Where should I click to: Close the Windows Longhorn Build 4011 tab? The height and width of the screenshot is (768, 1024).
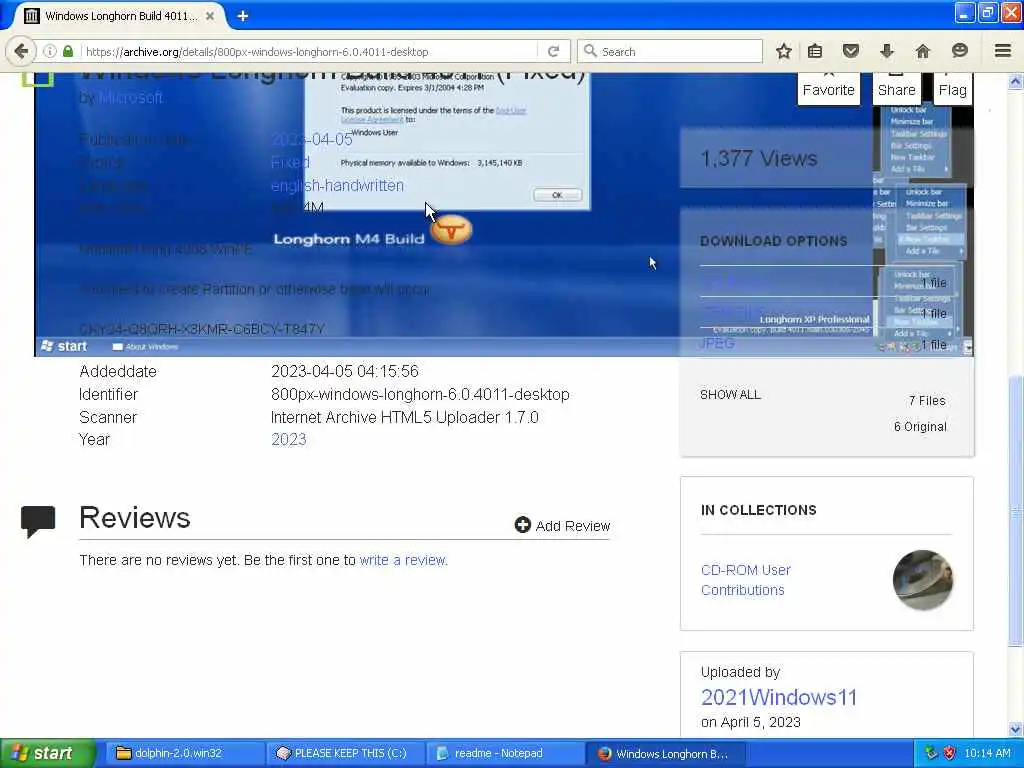pyautogui.click(x=210, y=16)
